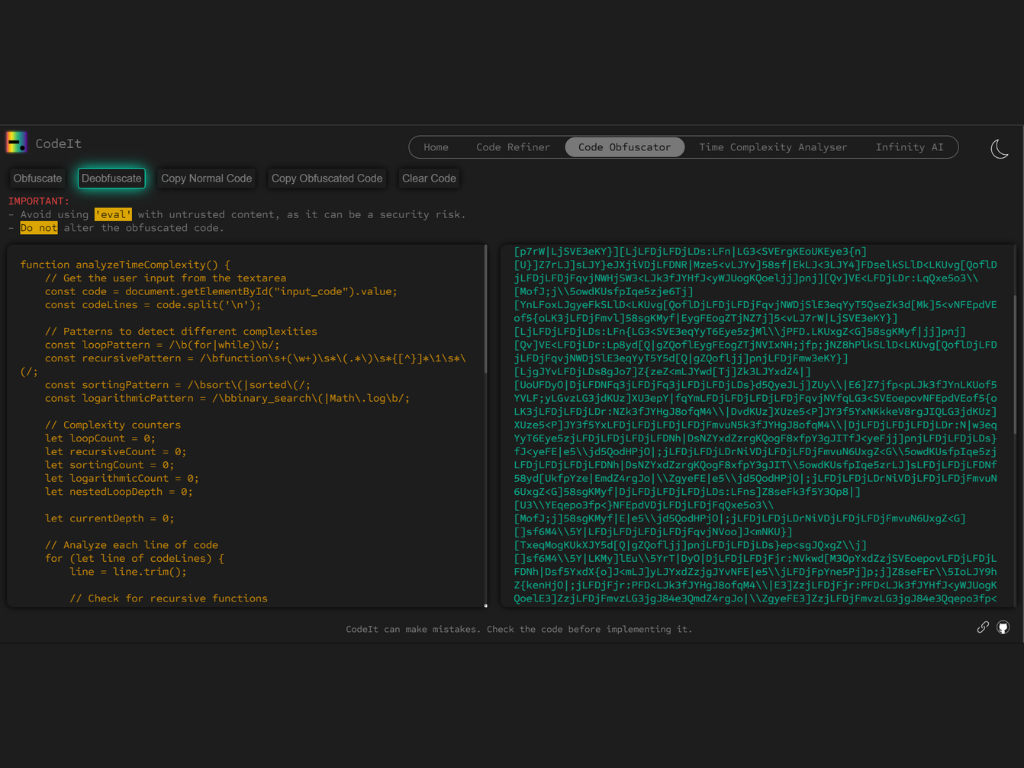Click the Deobfuscate button
The height and width of the screenshot is (768, 1024).
pos(112,178)
